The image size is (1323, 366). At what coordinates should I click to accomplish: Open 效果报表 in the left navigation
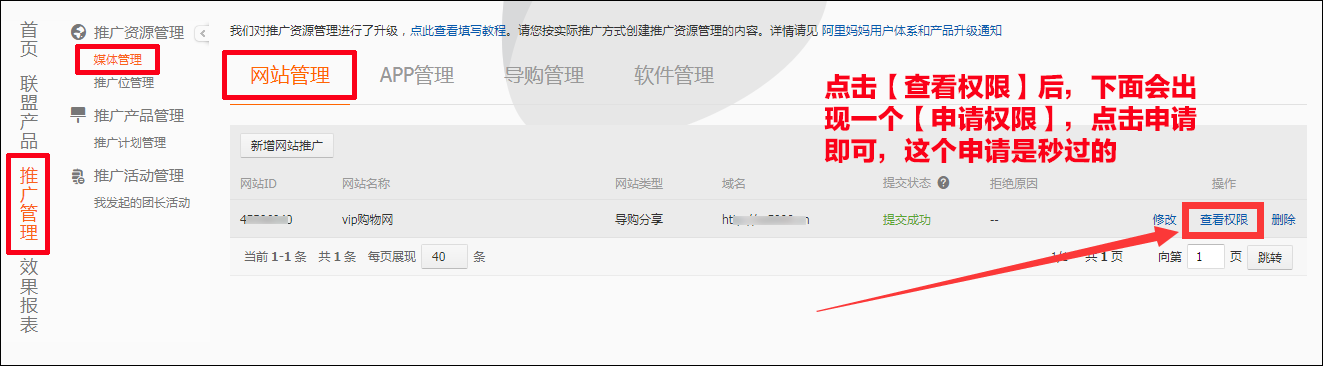pyautogui.click(x=30, y=296)
